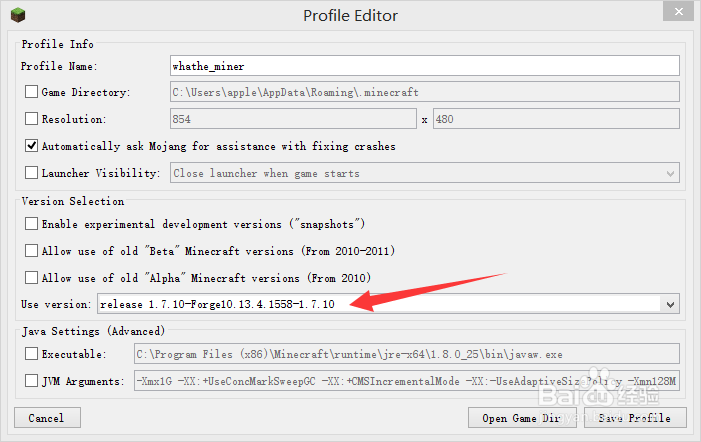Viewport: 701px width, 442px height.
Task: Click the Profile Editor title text
Action: [350, 16]
